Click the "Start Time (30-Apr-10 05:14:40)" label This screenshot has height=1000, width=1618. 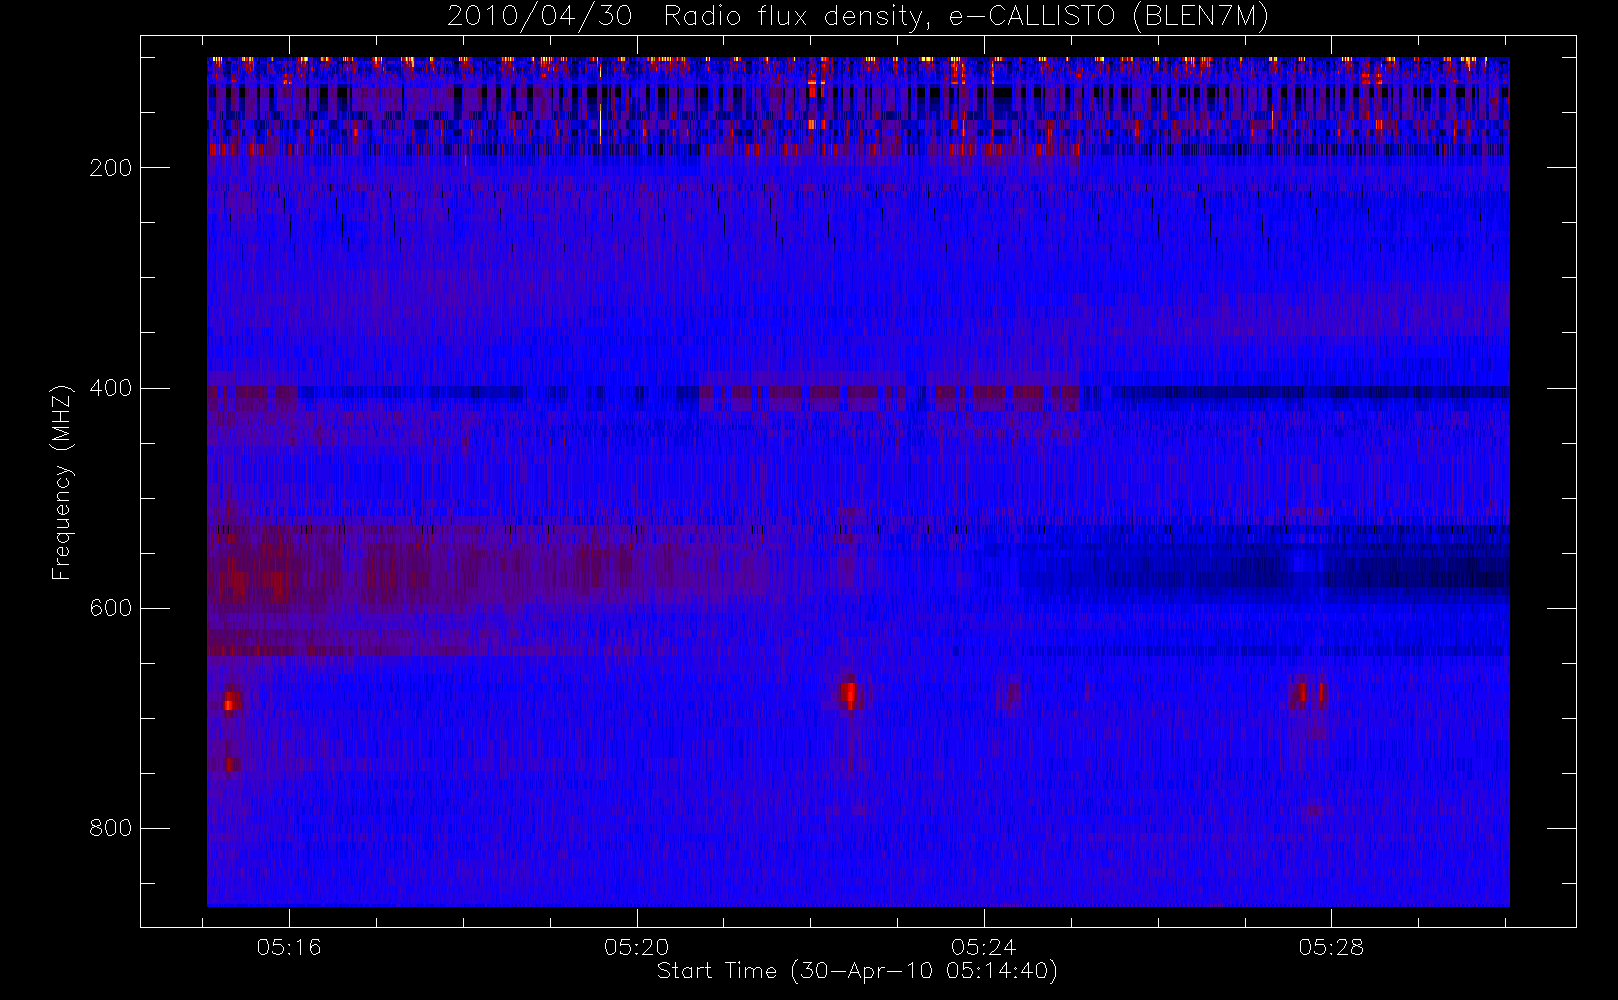(x=857, y=971)
